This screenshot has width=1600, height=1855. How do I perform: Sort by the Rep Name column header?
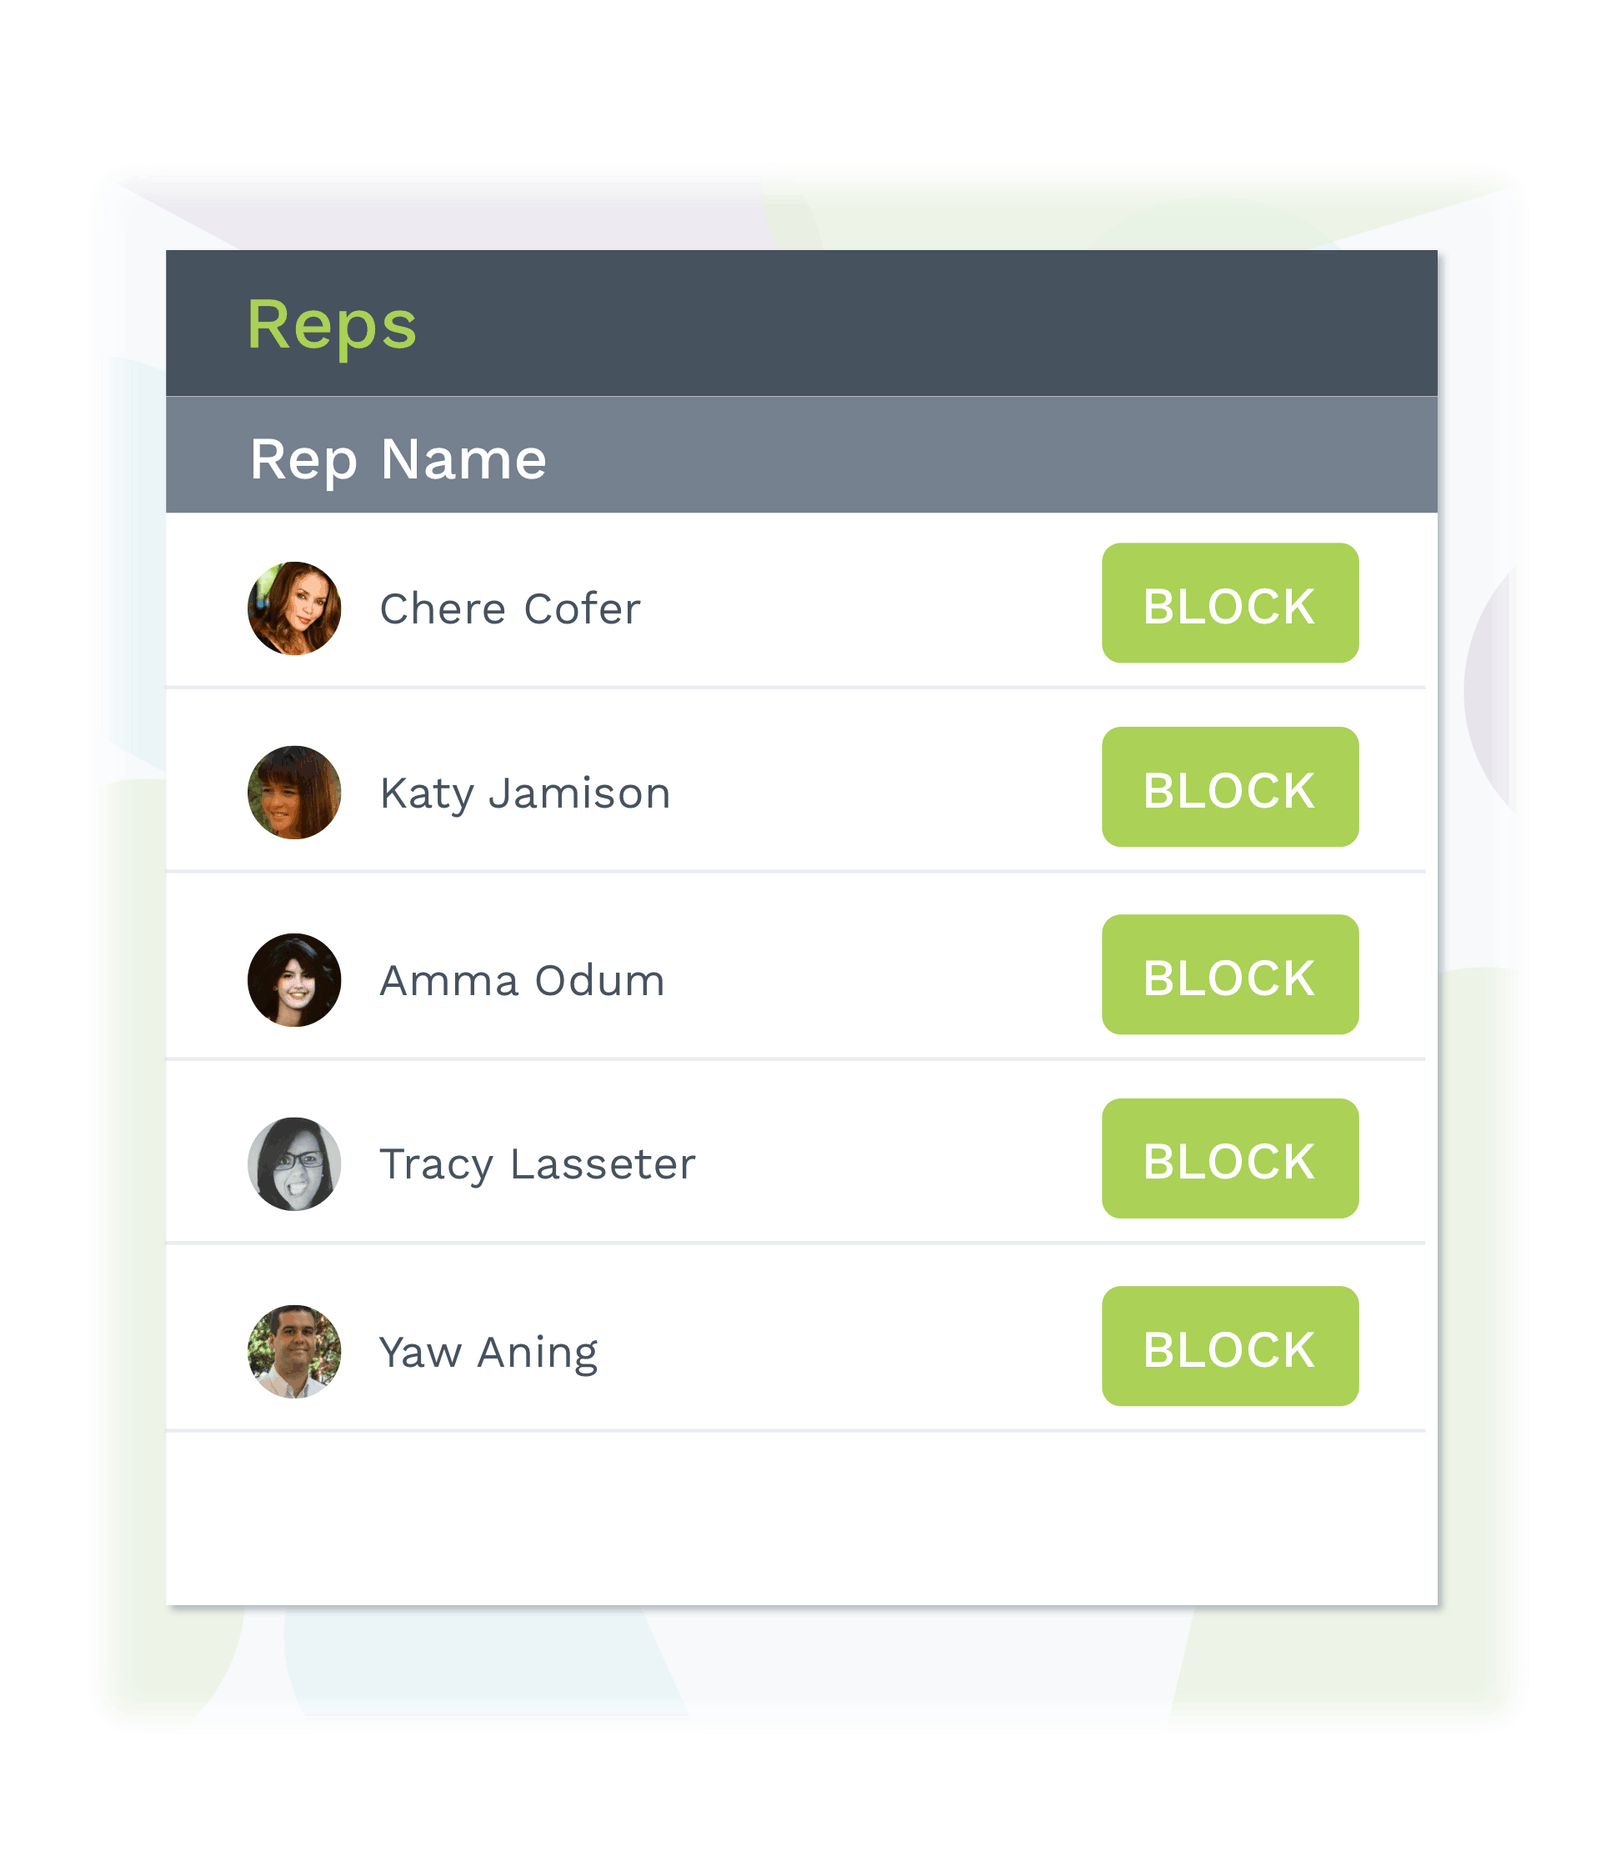(x=398, y=460)
